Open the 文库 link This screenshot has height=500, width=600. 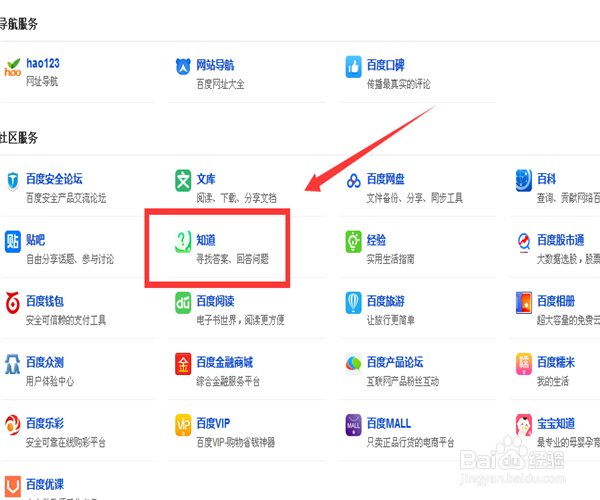(x=206, y=179)
